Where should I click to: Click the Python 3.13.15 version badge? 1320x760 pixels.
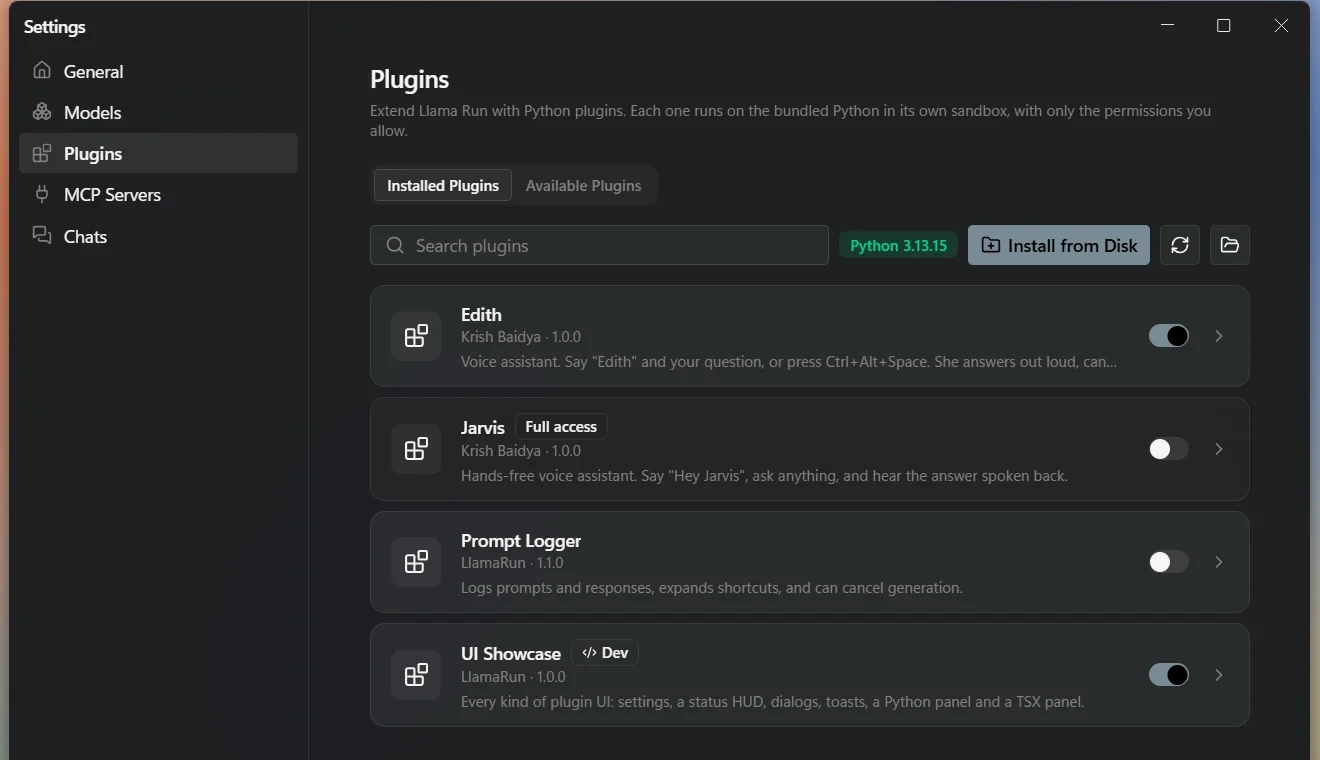click(x=899, y=245)
